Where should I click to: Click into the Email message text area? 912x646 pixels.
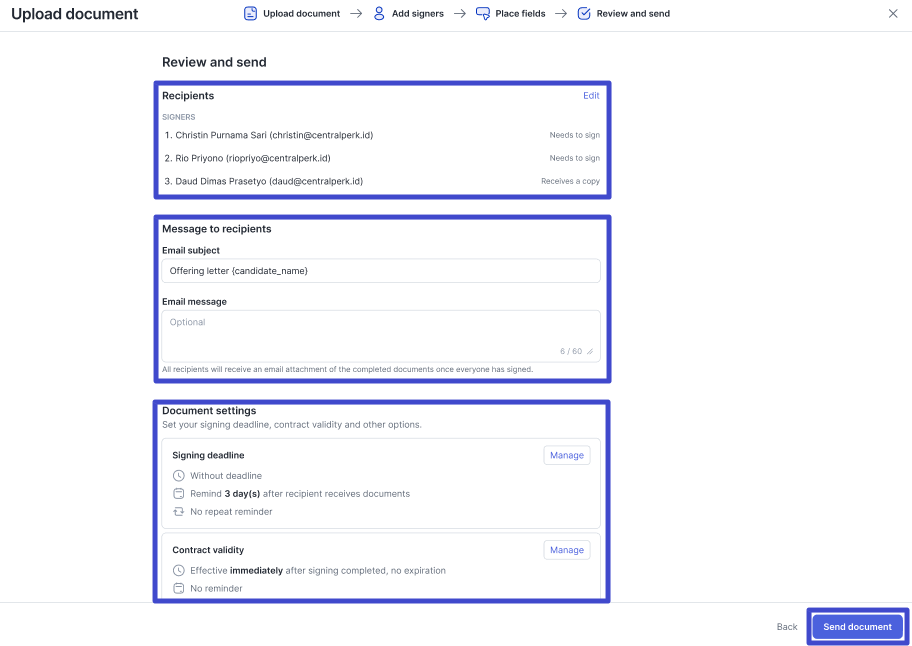coord(381,336)
